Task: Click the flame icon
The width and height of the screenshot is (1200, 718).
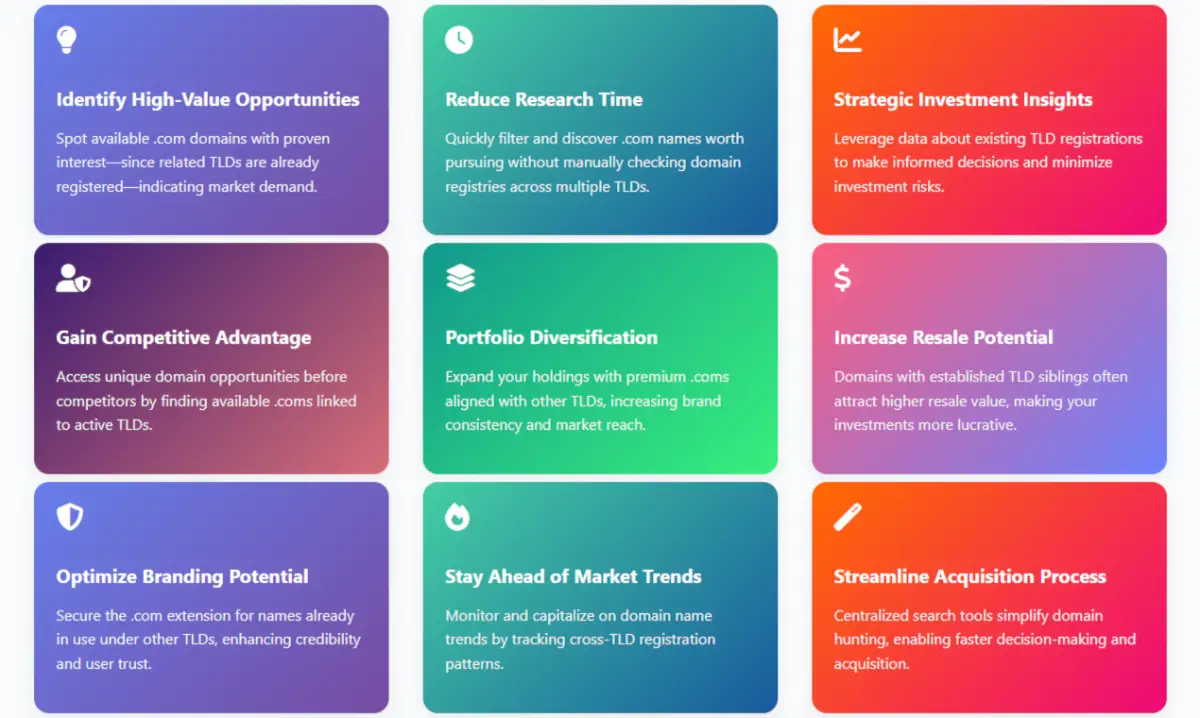Action: click(x=457, y=517)
